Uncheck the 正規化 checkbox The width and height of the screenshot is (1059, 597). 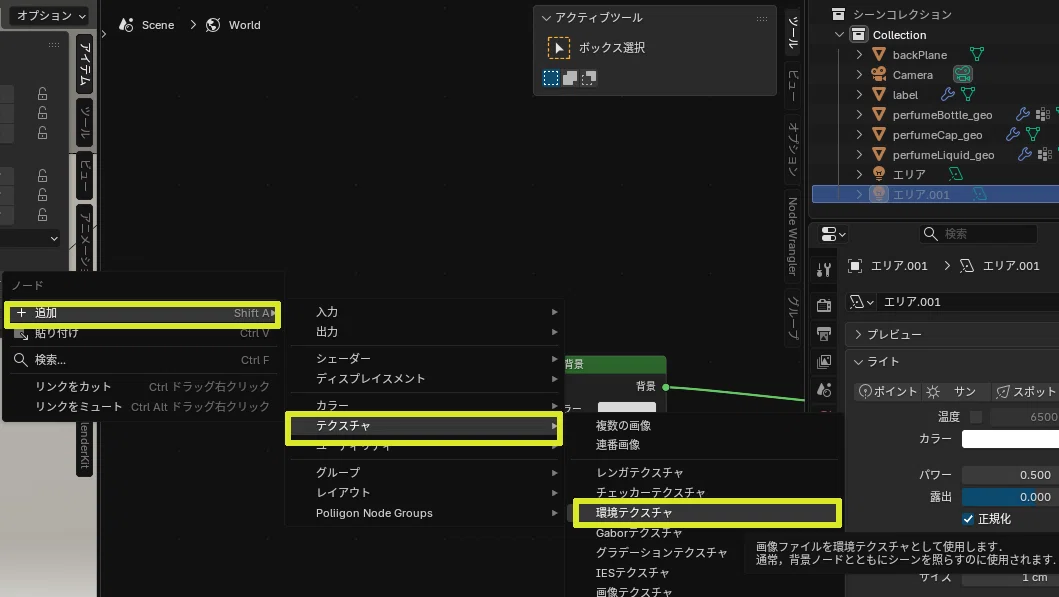pos(968,519)
